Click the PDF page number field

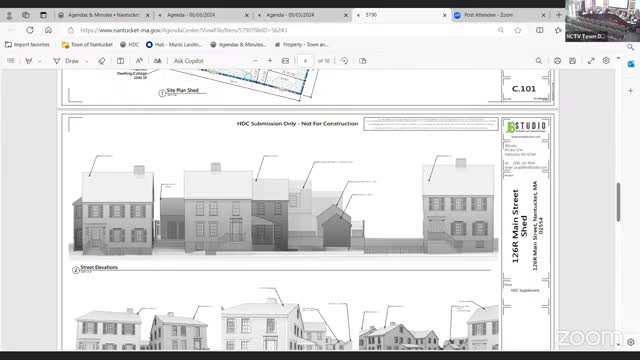pyautogui.click(x=305, y=61)
